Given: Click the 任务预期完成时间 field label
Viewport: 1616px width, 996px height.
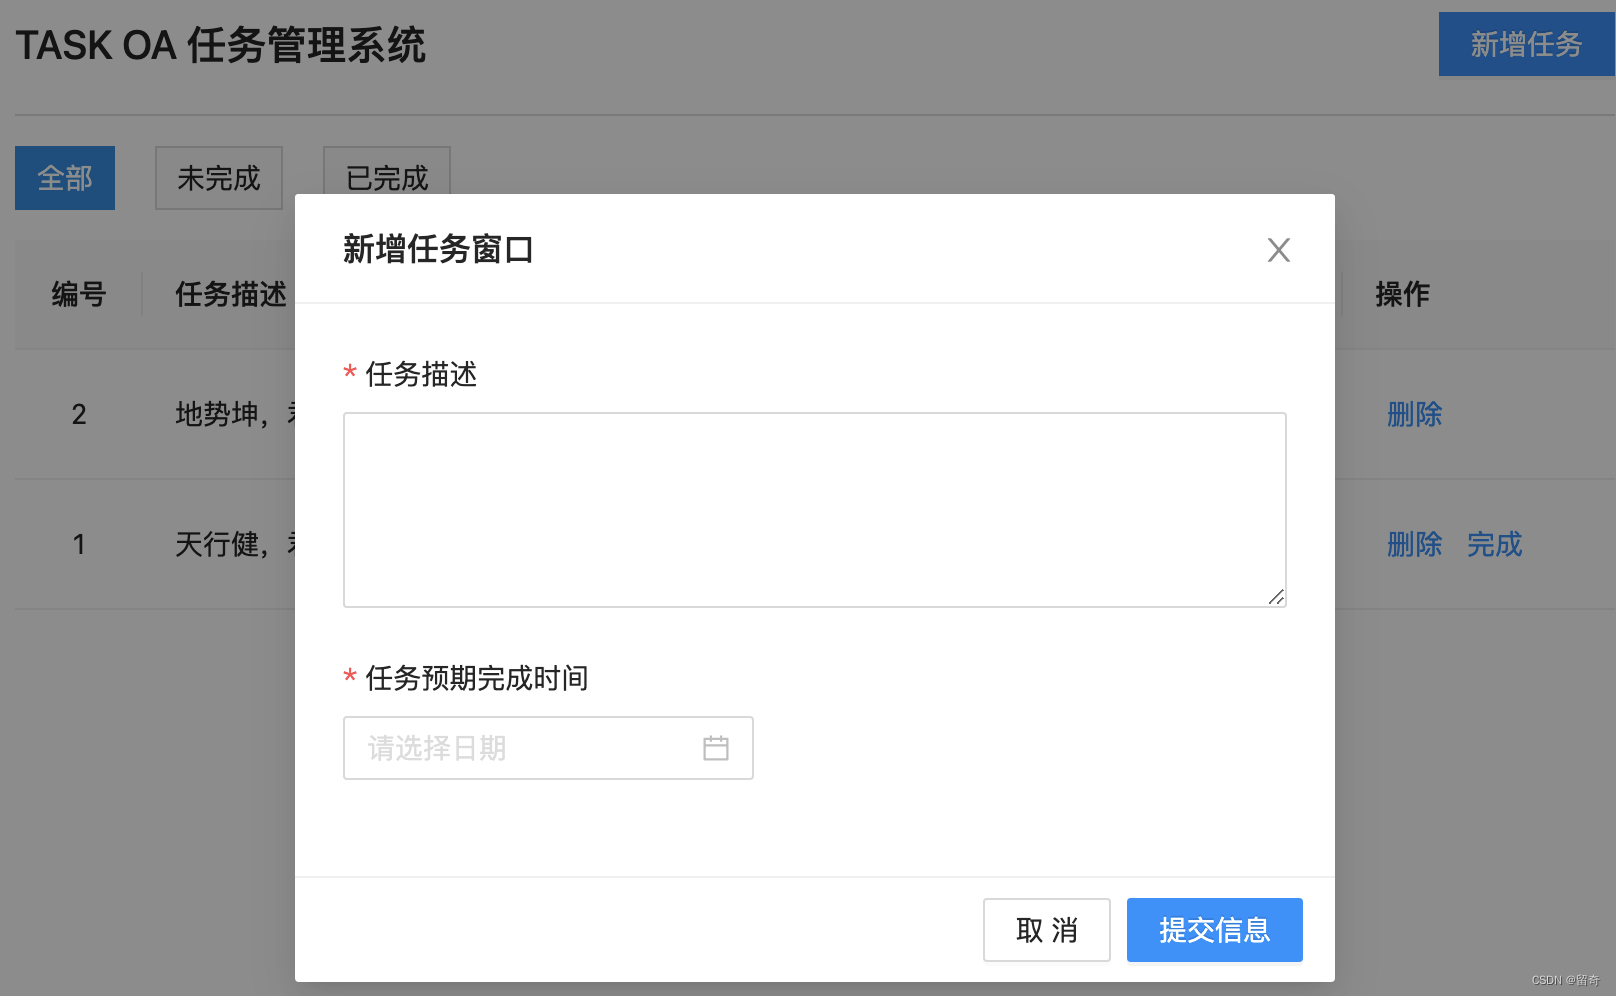Looking at the screenshot, I should [x=477, y=678].
